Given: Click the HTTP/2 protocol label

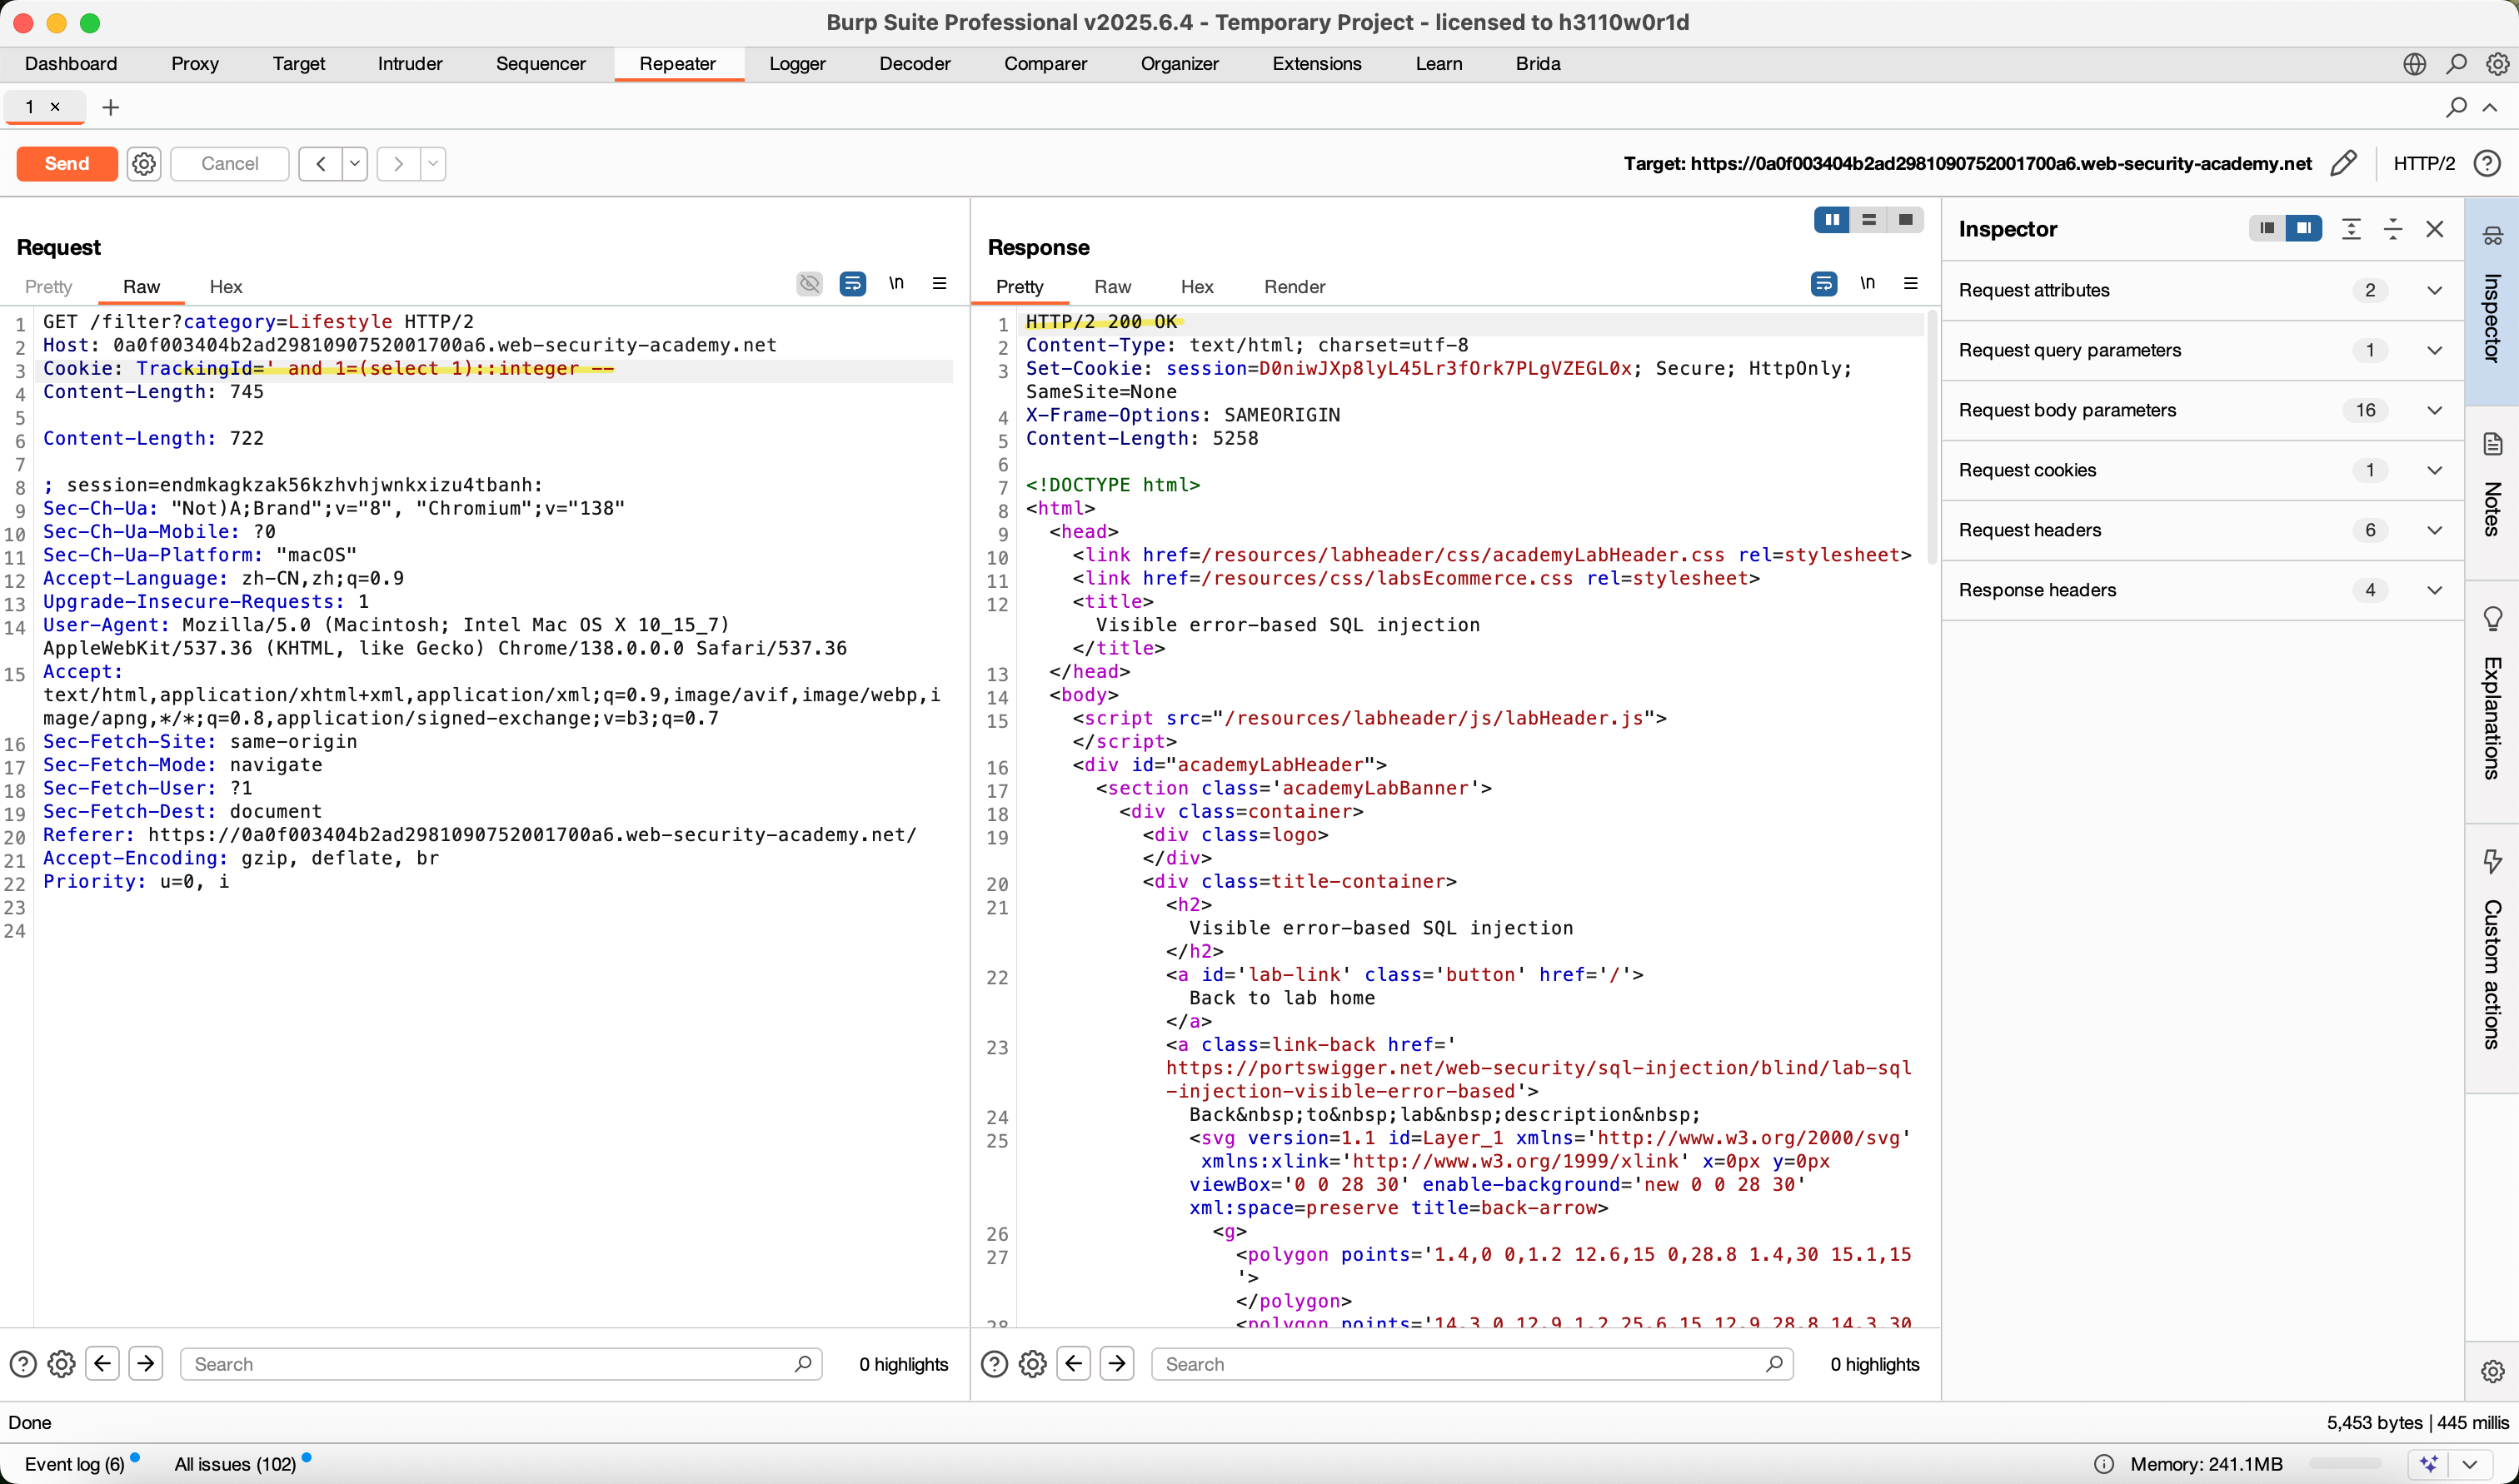Looking at the screenshot, I should click(x=2424, y=163).
